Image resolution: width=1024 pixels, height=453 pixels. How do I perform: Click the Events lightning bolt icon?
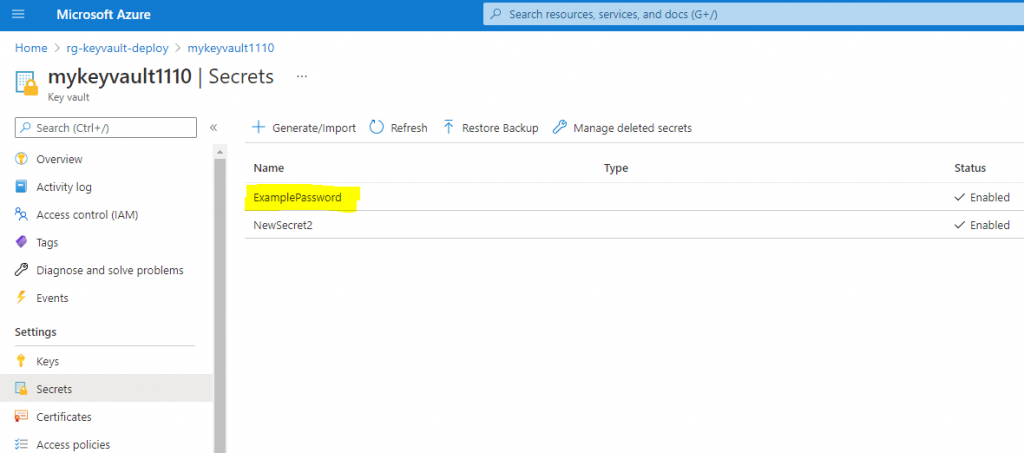[x=22, y=298]
